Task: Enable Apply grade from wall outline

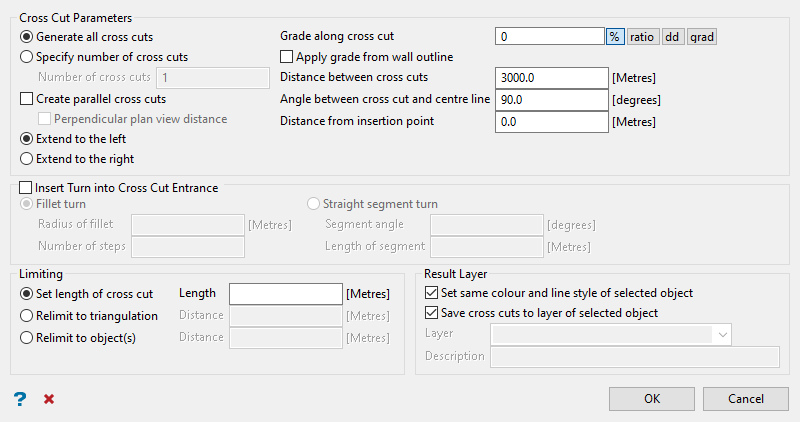Action: pos(287,57)
